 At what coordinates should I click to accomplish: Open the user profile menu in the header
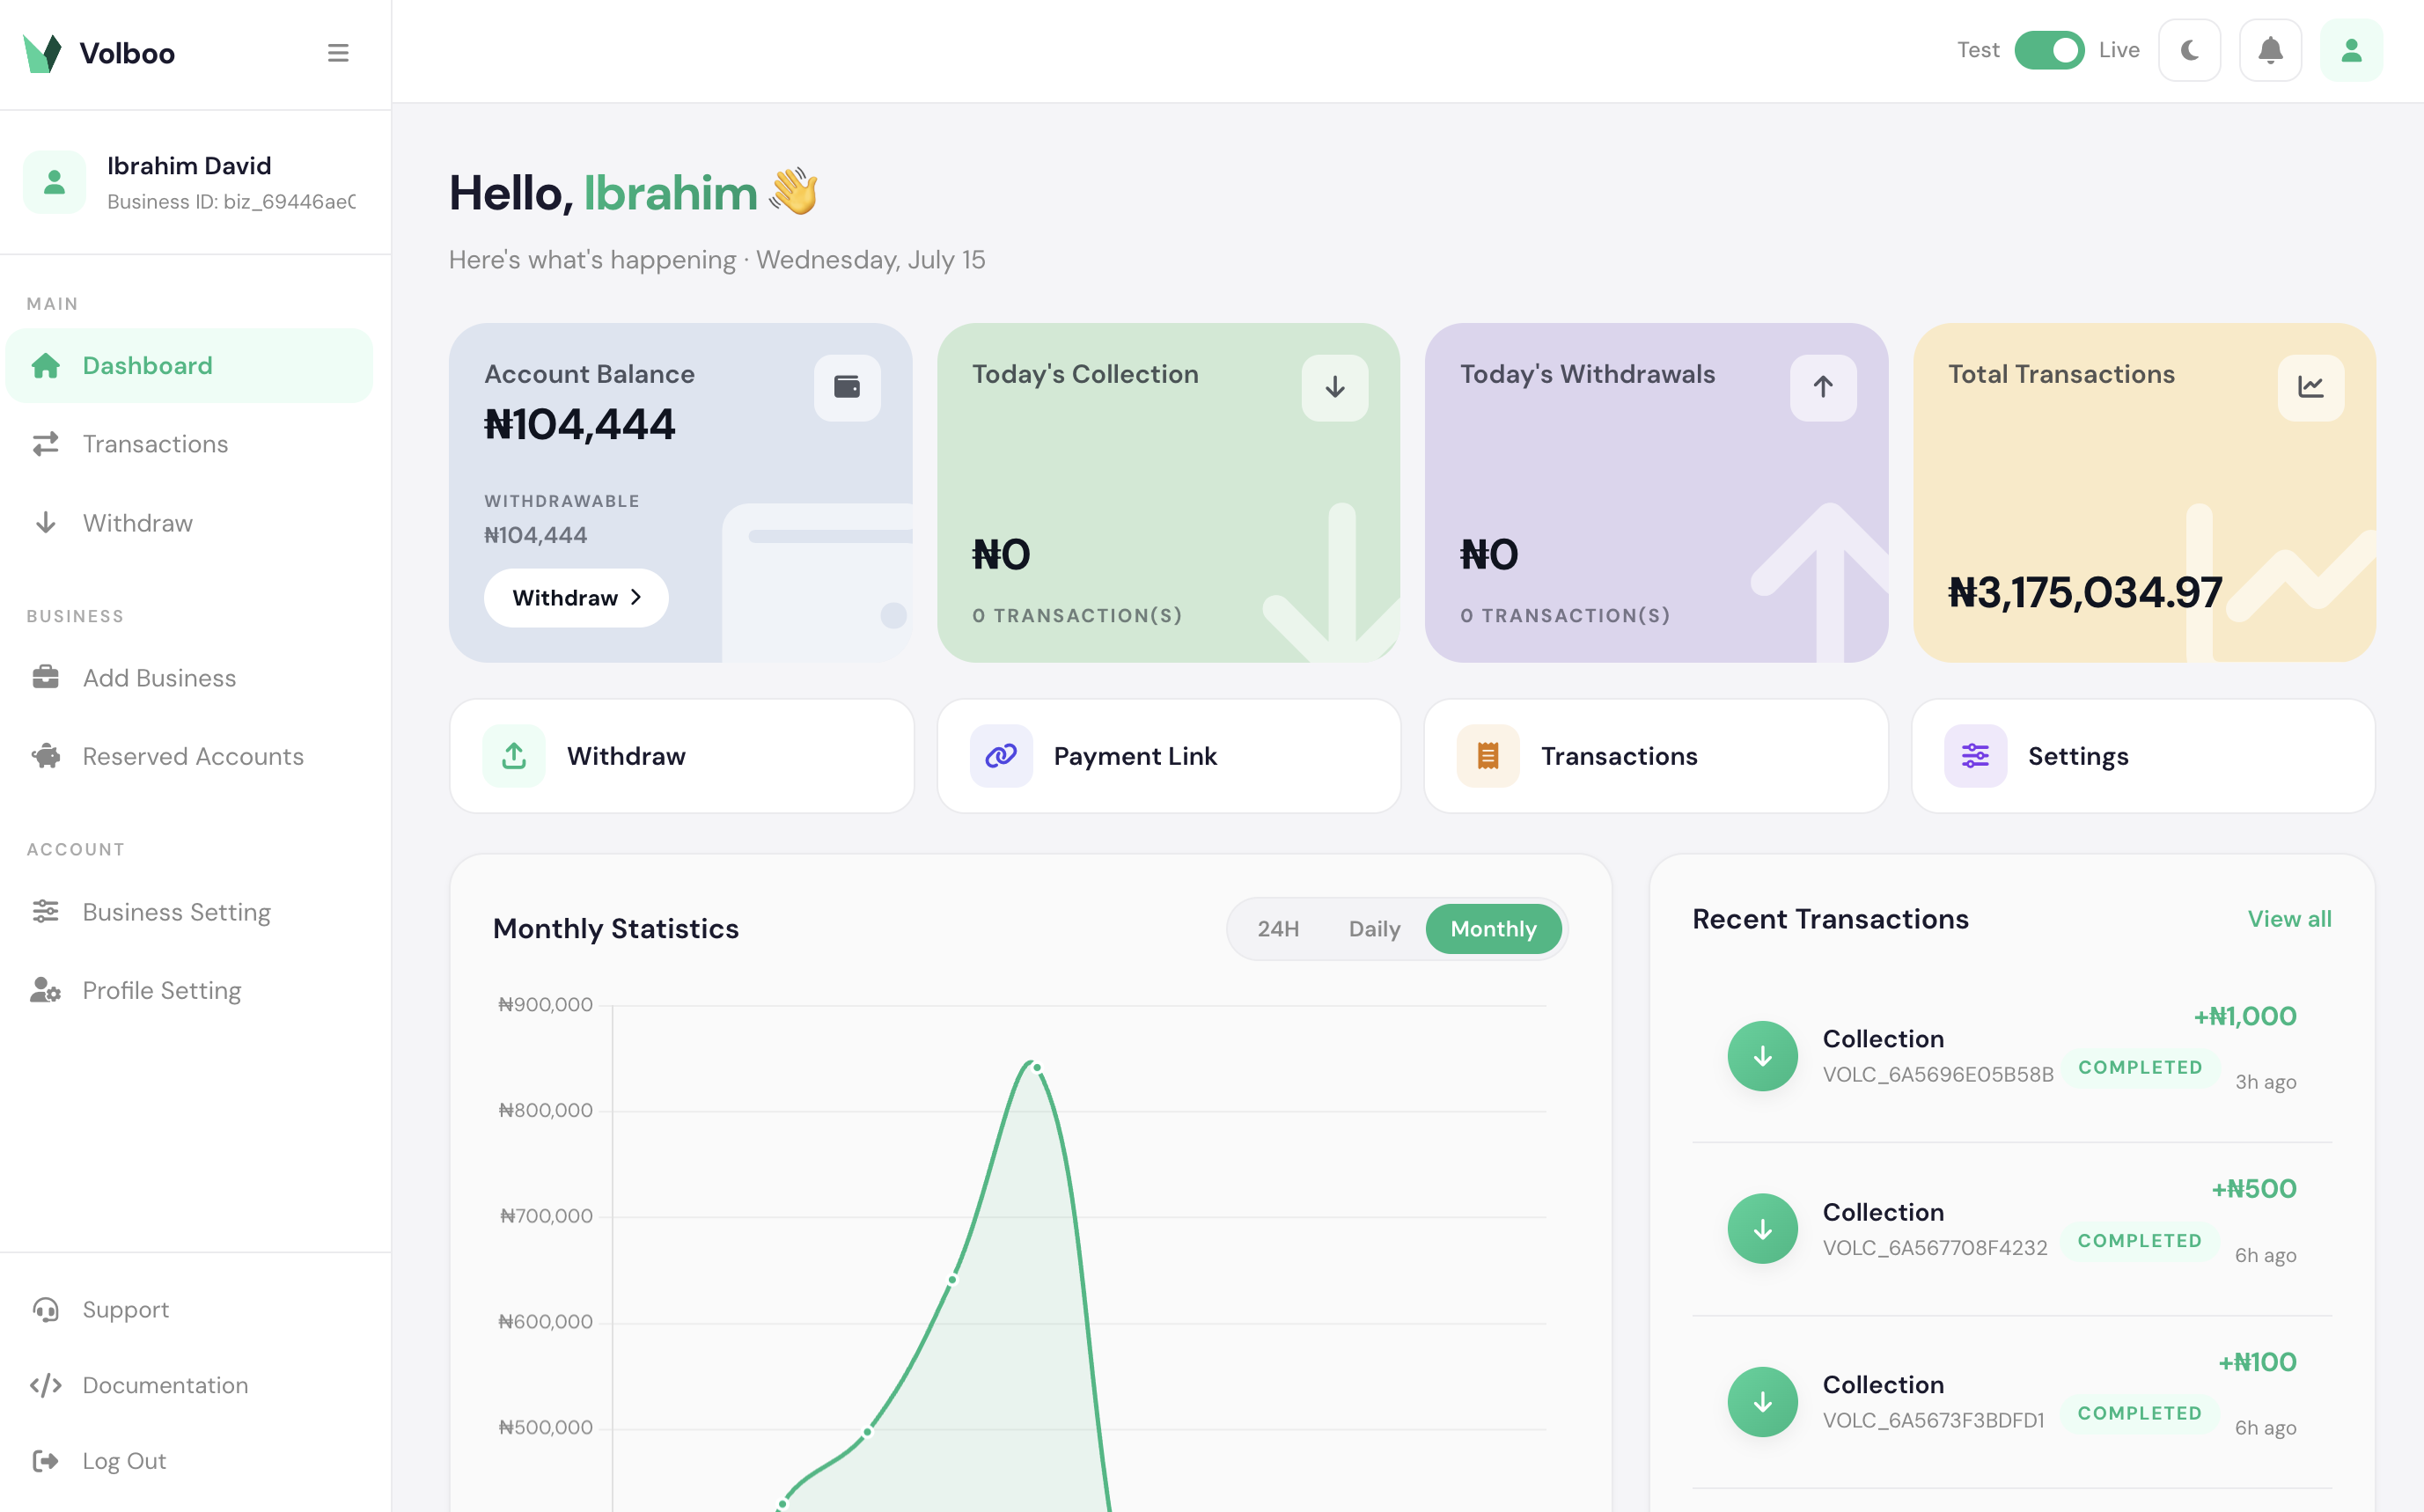coord(2351,50)
